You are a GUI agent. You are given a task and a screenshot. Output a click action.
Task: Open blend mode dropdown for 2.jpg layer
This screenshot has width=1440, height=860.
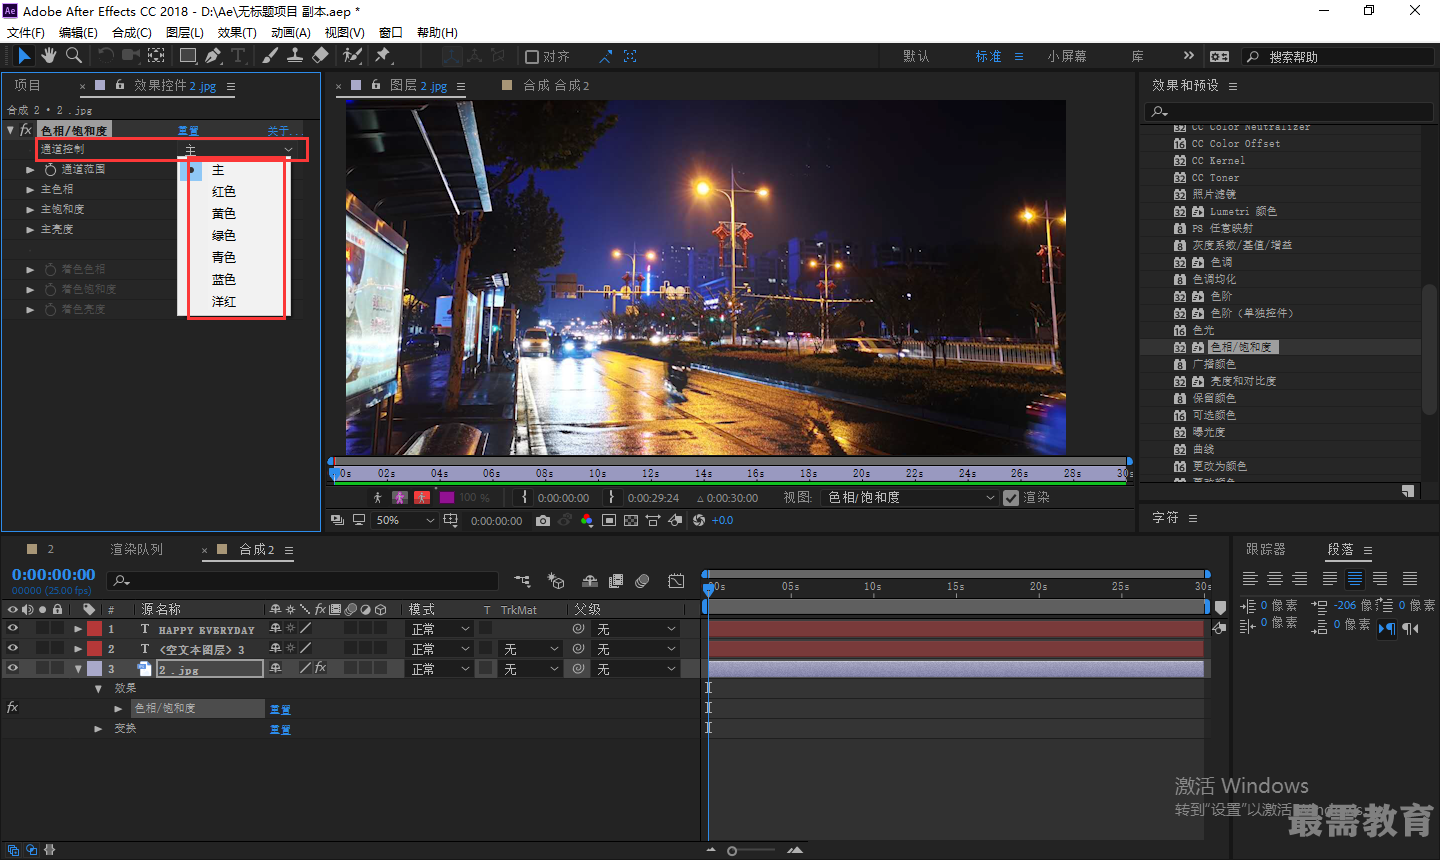(440, 669)
